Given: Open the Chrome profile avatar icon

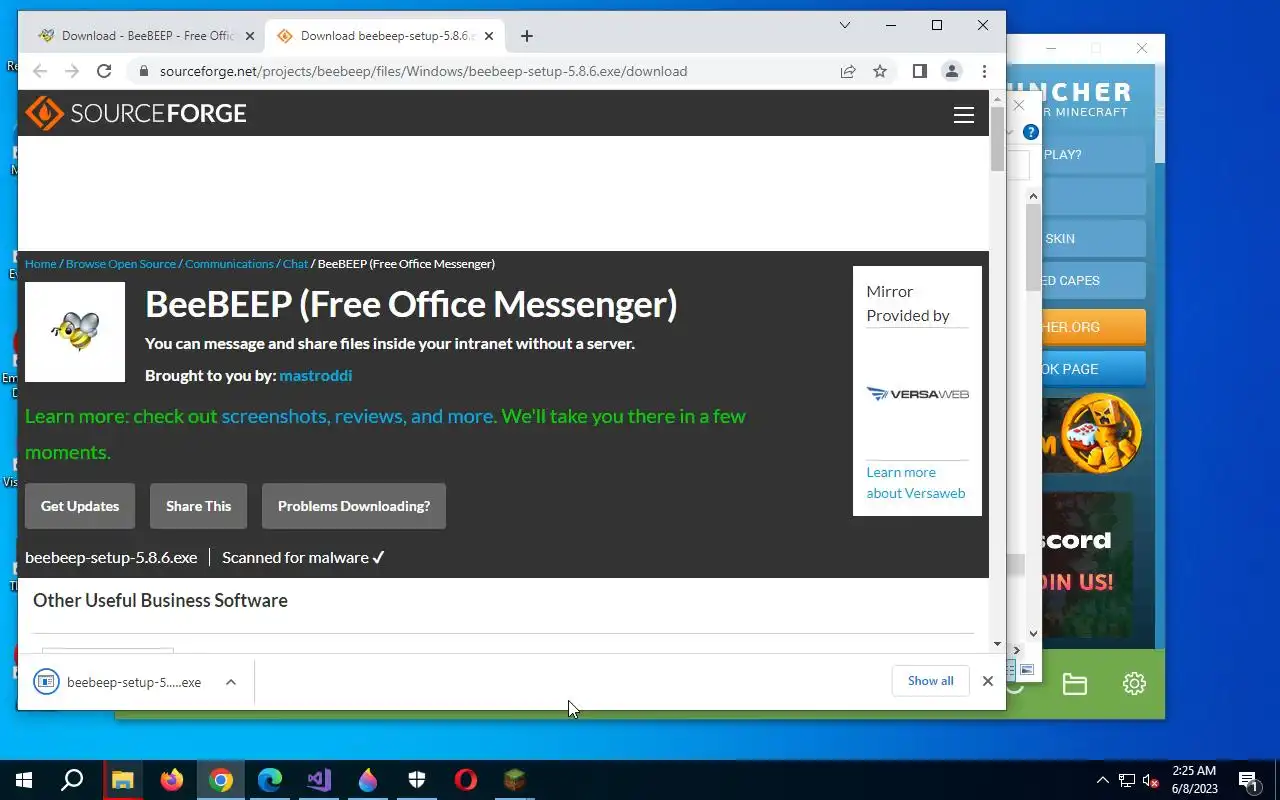Looking at the screenshot, I should 952,71.
